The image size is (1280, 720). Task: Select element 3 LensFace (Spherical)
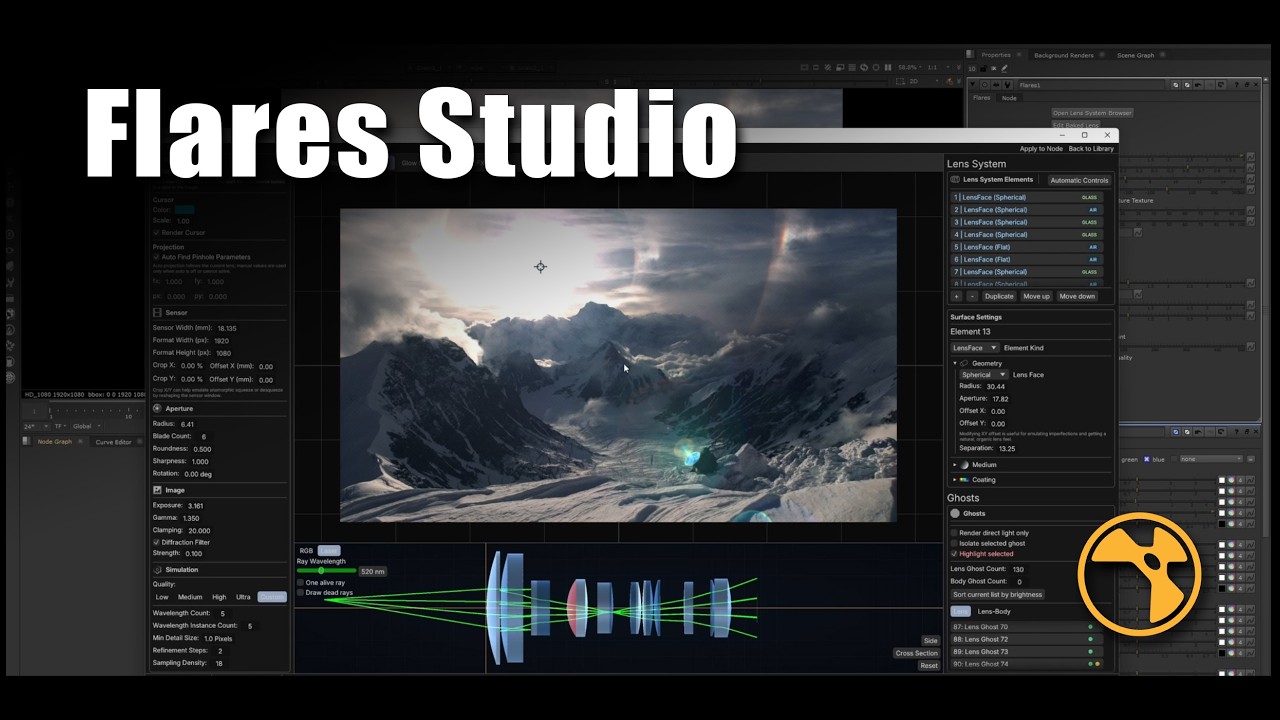[x=1027, y=223]
